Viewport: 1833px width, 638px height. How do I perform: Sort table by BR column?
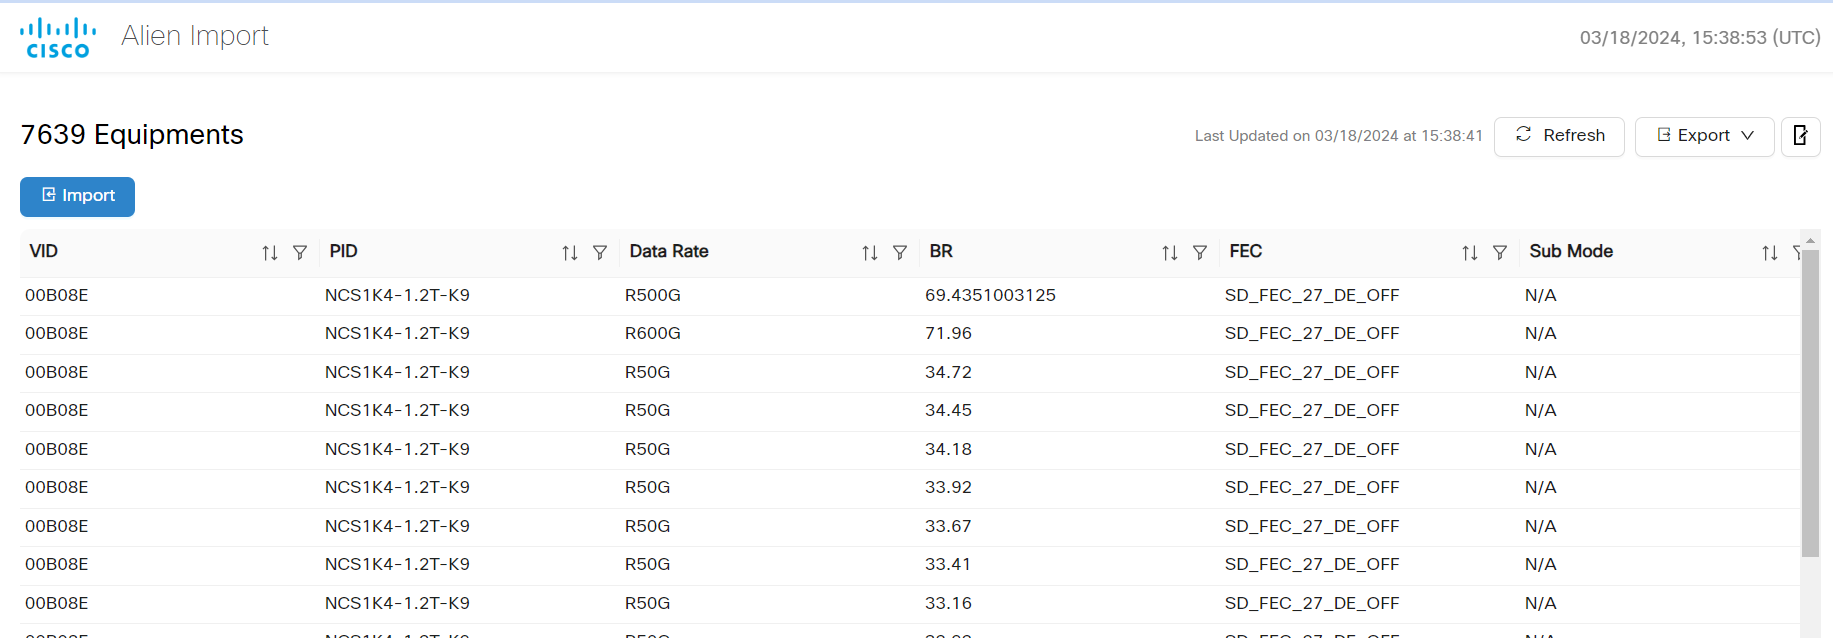(1170, 253)
